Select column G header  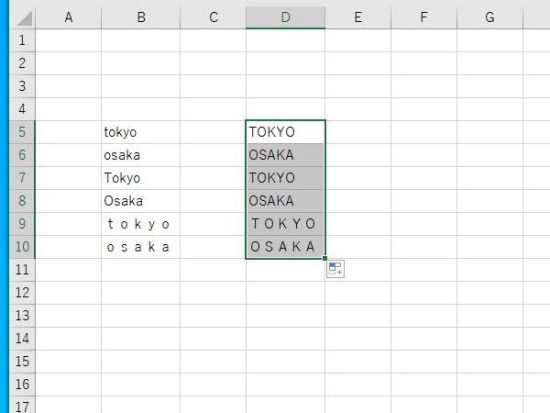pos(490,17)
